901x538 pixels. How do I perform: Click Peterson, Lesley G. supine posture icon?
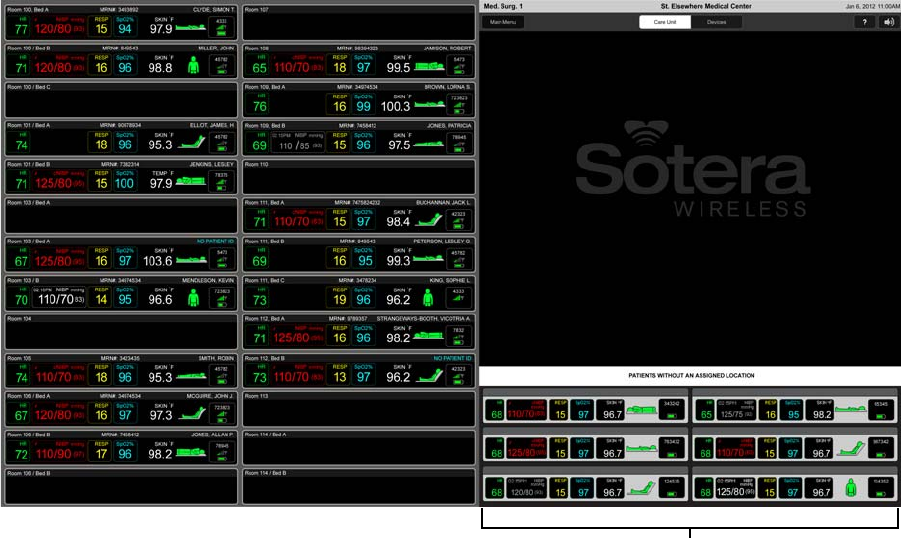pos(429,259)
